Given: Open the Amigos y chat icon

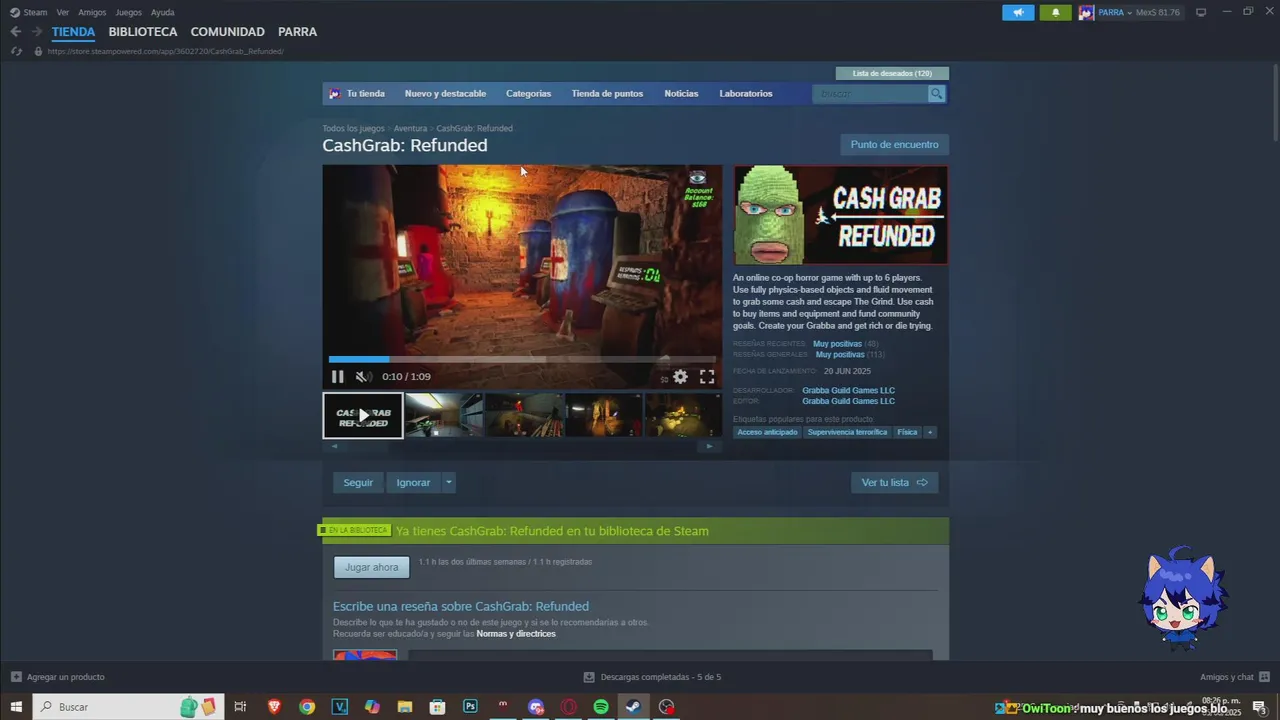Looking at the screenshot, I should click(1264, 677).
